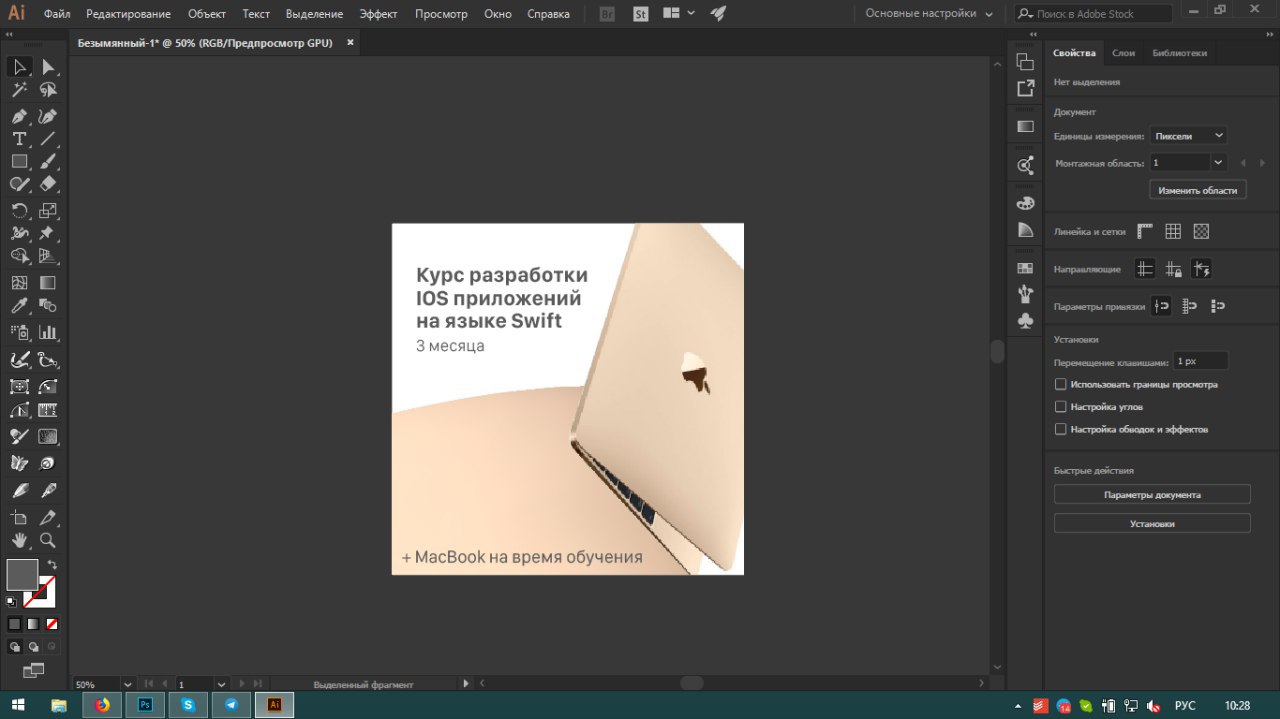
Task: Select the Symbol Sprayer tool
Action: point(19,332)
